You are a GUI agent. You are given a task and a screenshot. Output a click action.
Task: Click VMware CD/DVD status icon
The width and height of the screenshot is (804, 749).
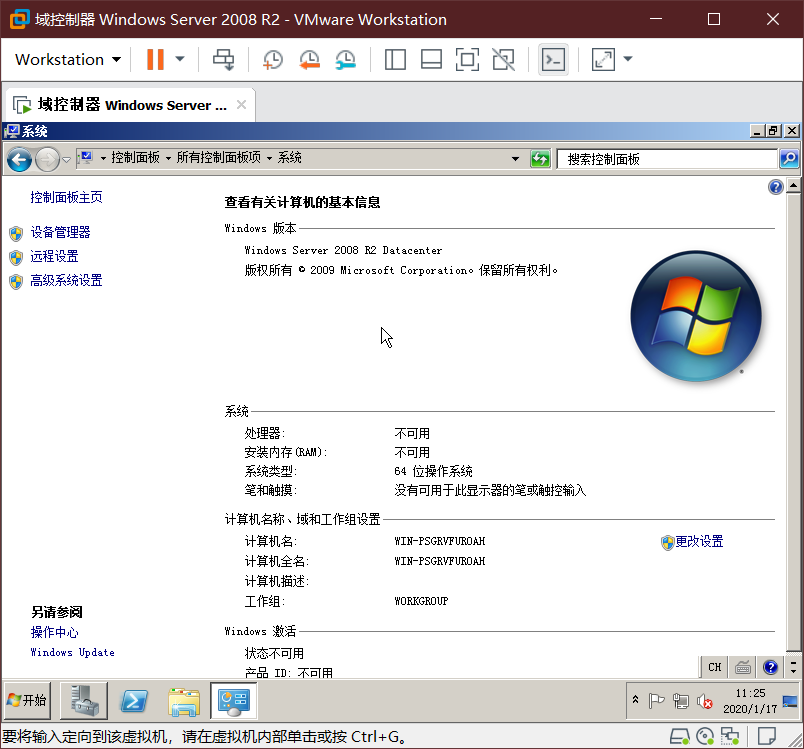click(705, 737)
